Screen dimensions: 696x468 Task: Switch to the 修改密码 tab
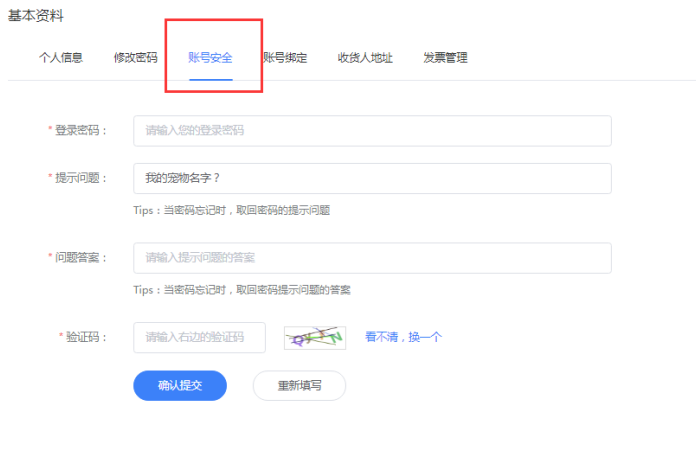(135, 58)
